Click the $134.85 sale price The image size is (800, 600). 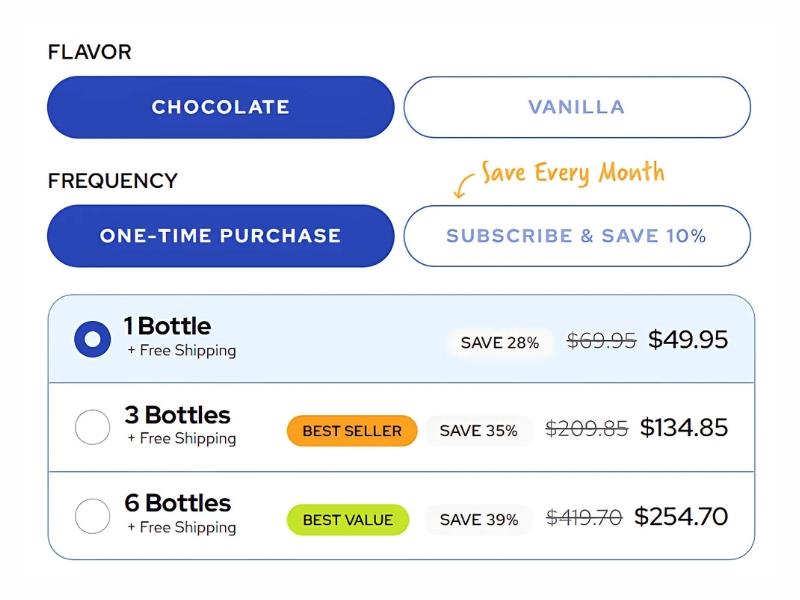(684, 428)
